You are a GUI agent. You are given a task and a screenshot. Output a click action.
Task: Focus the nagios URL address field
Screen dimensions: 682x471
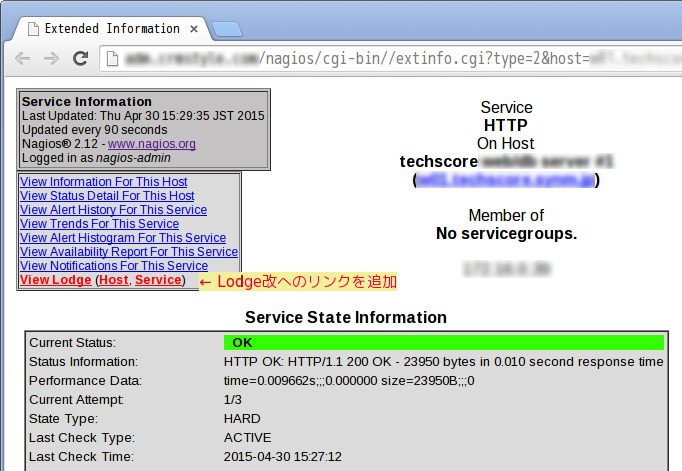coord(391,58)
